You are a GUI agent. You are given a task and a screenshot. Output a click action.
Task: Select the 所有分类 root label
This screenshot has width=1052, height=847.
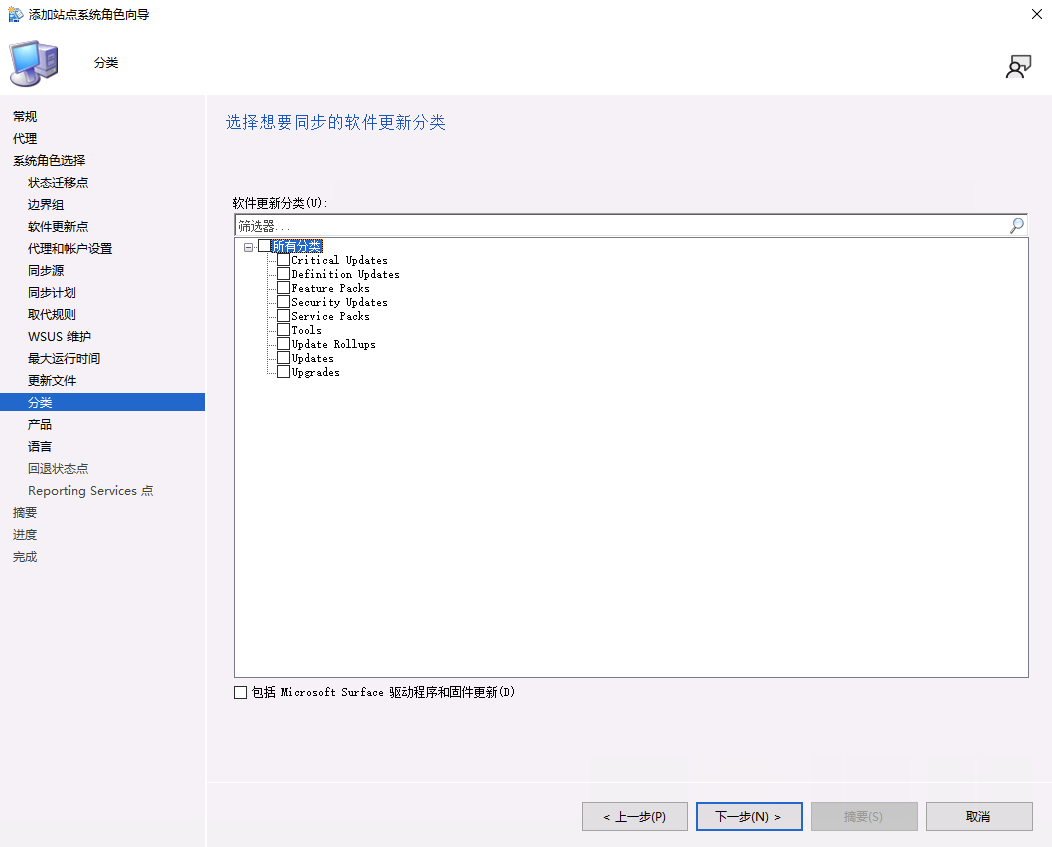pos(297,247)
